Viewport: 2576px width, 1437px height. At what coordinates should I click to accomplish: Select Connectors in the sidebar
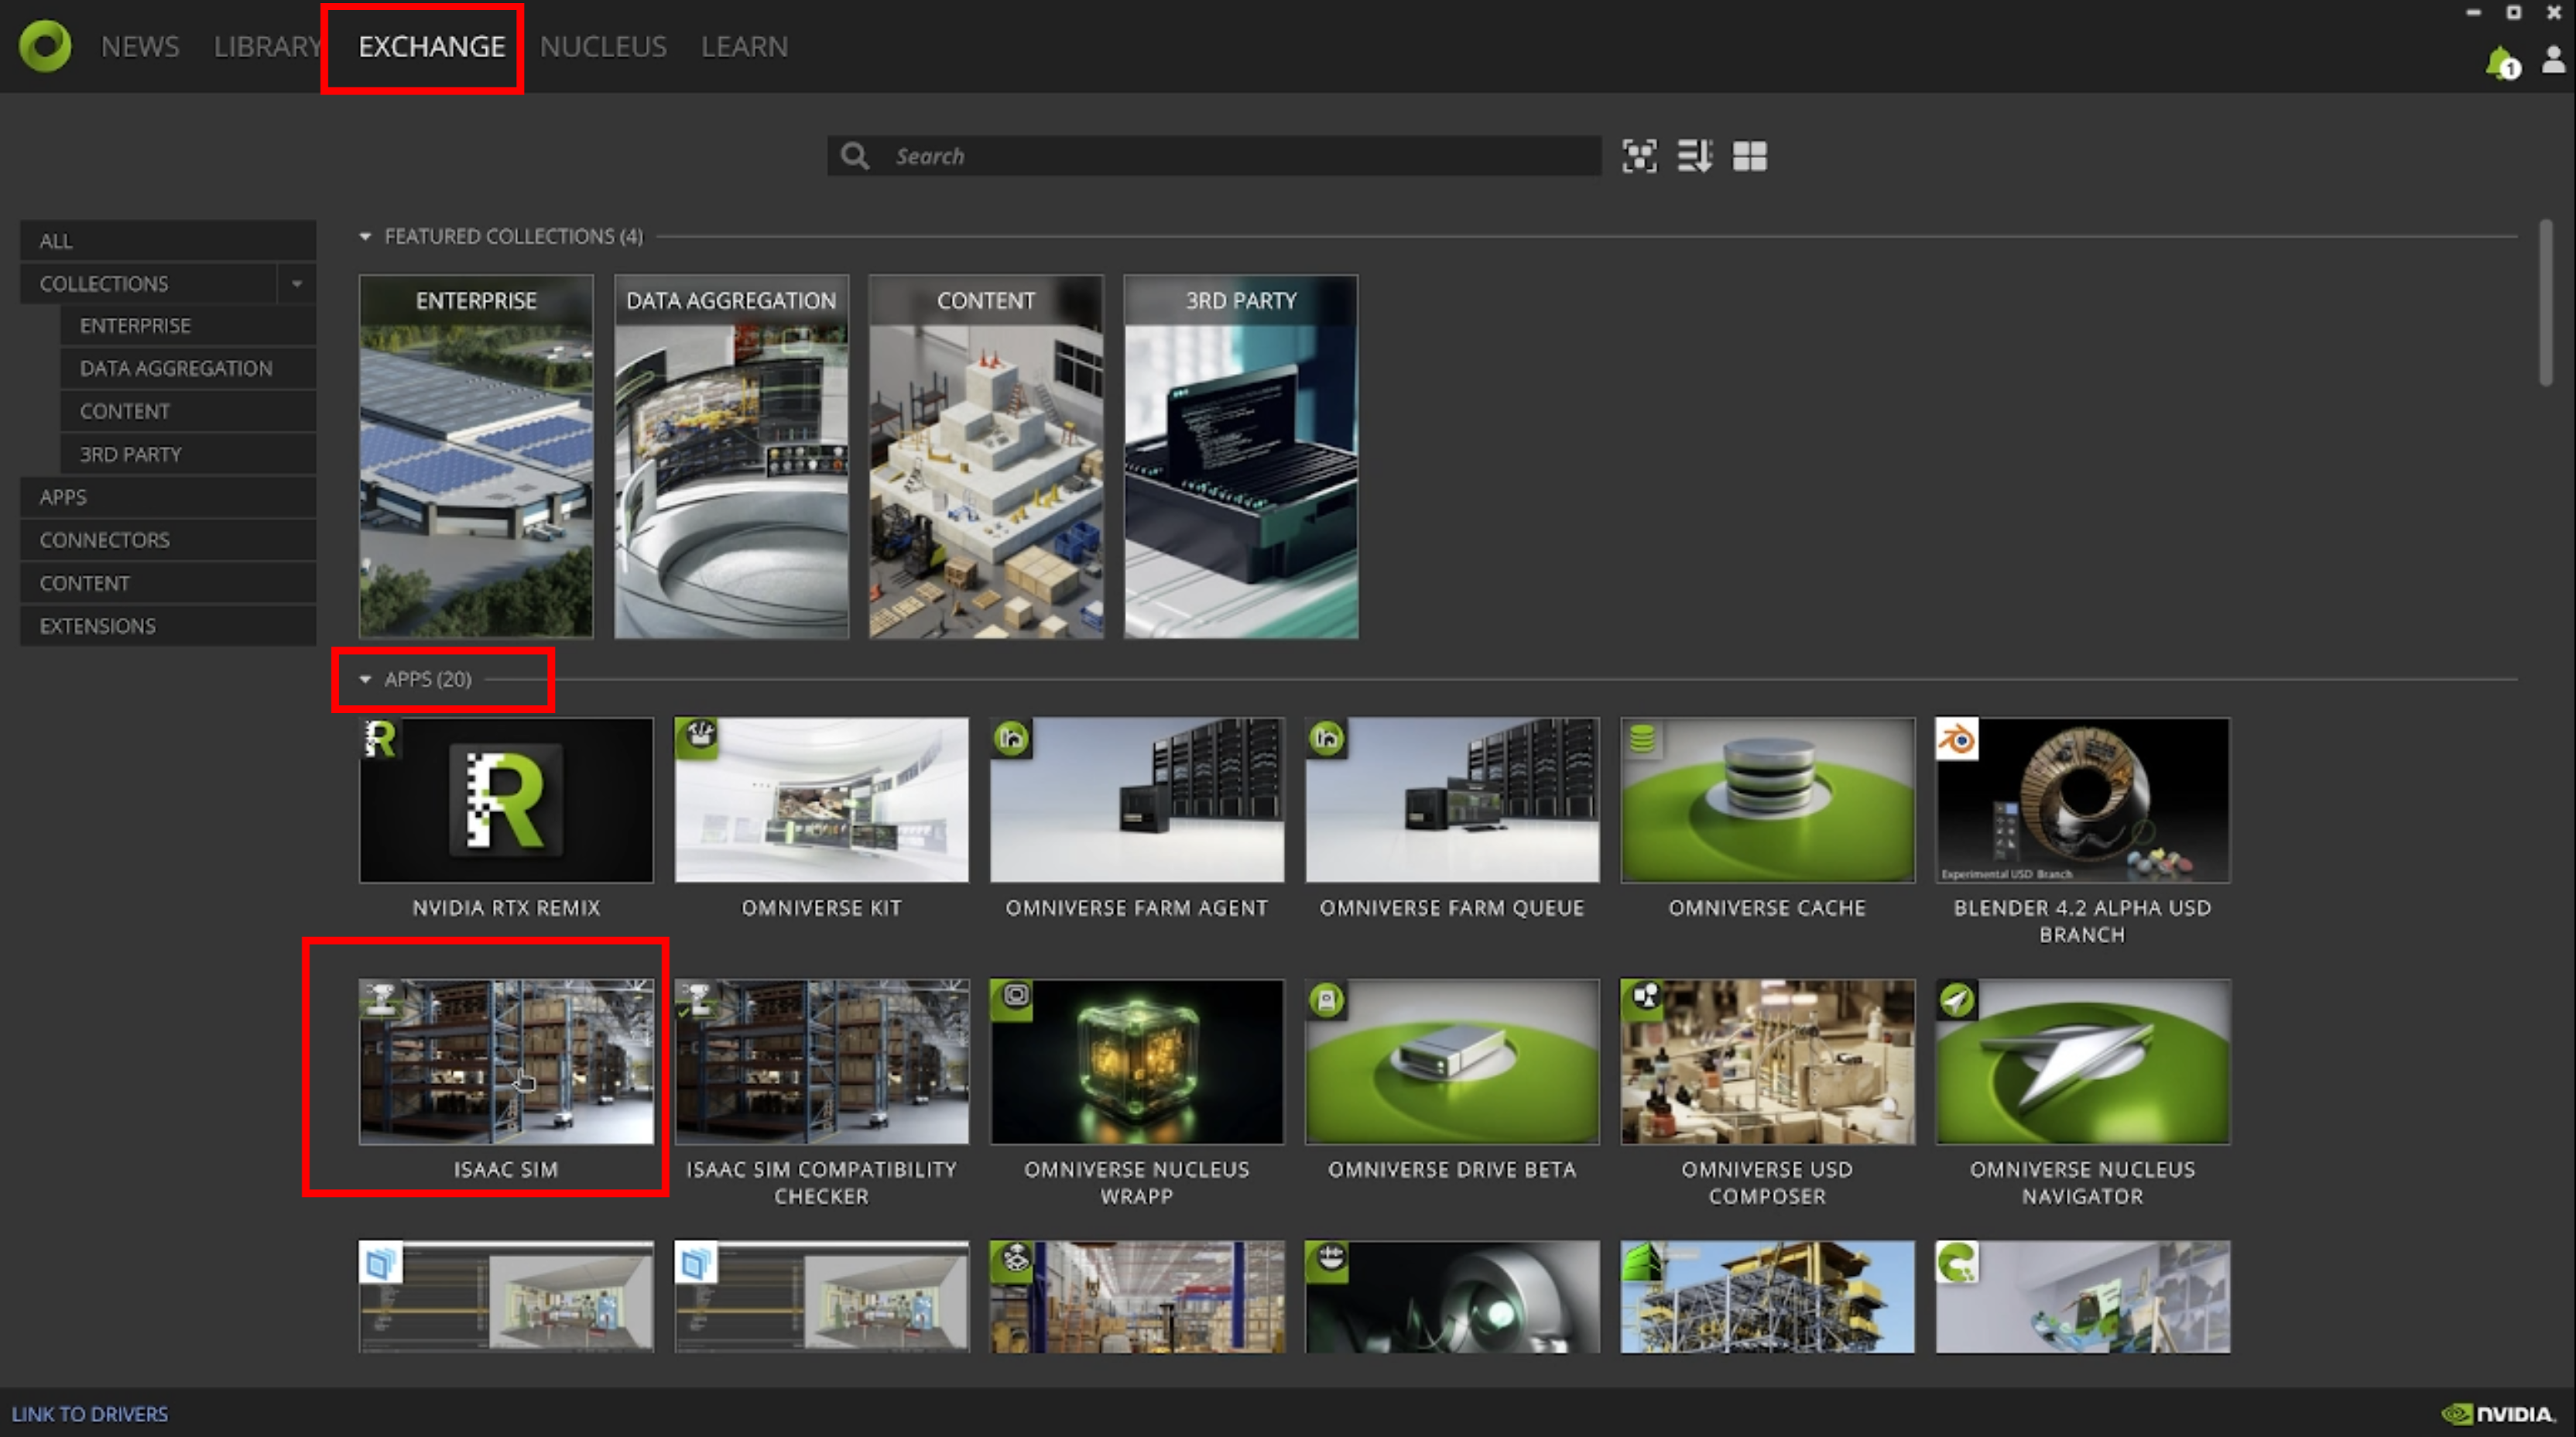[x=105, y=540]
